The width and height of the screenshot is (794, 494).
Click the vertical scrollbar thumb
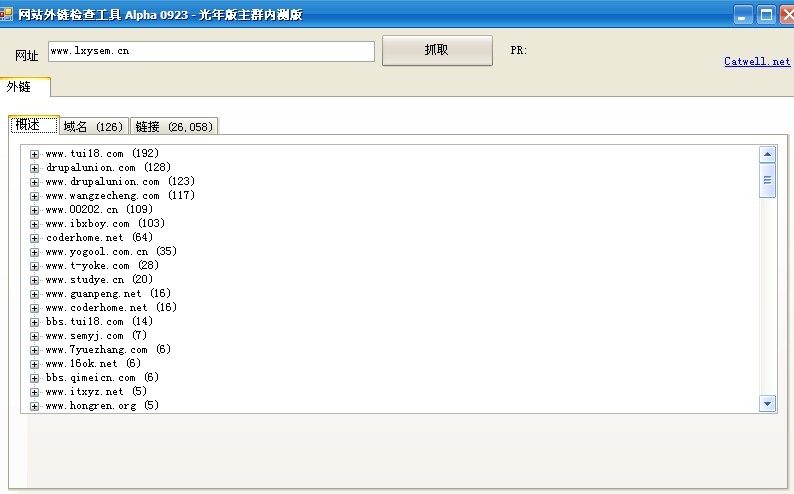click(x=768, y=181)
